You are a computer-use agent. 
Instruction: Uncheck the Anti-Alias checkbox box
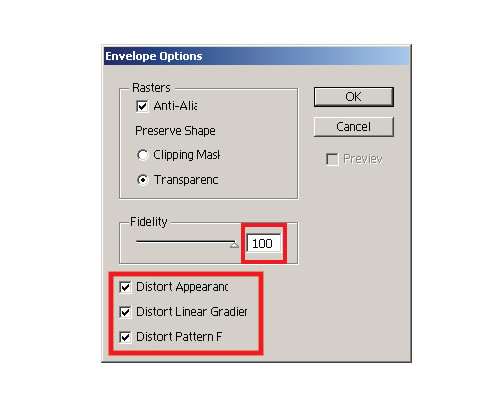142,106
